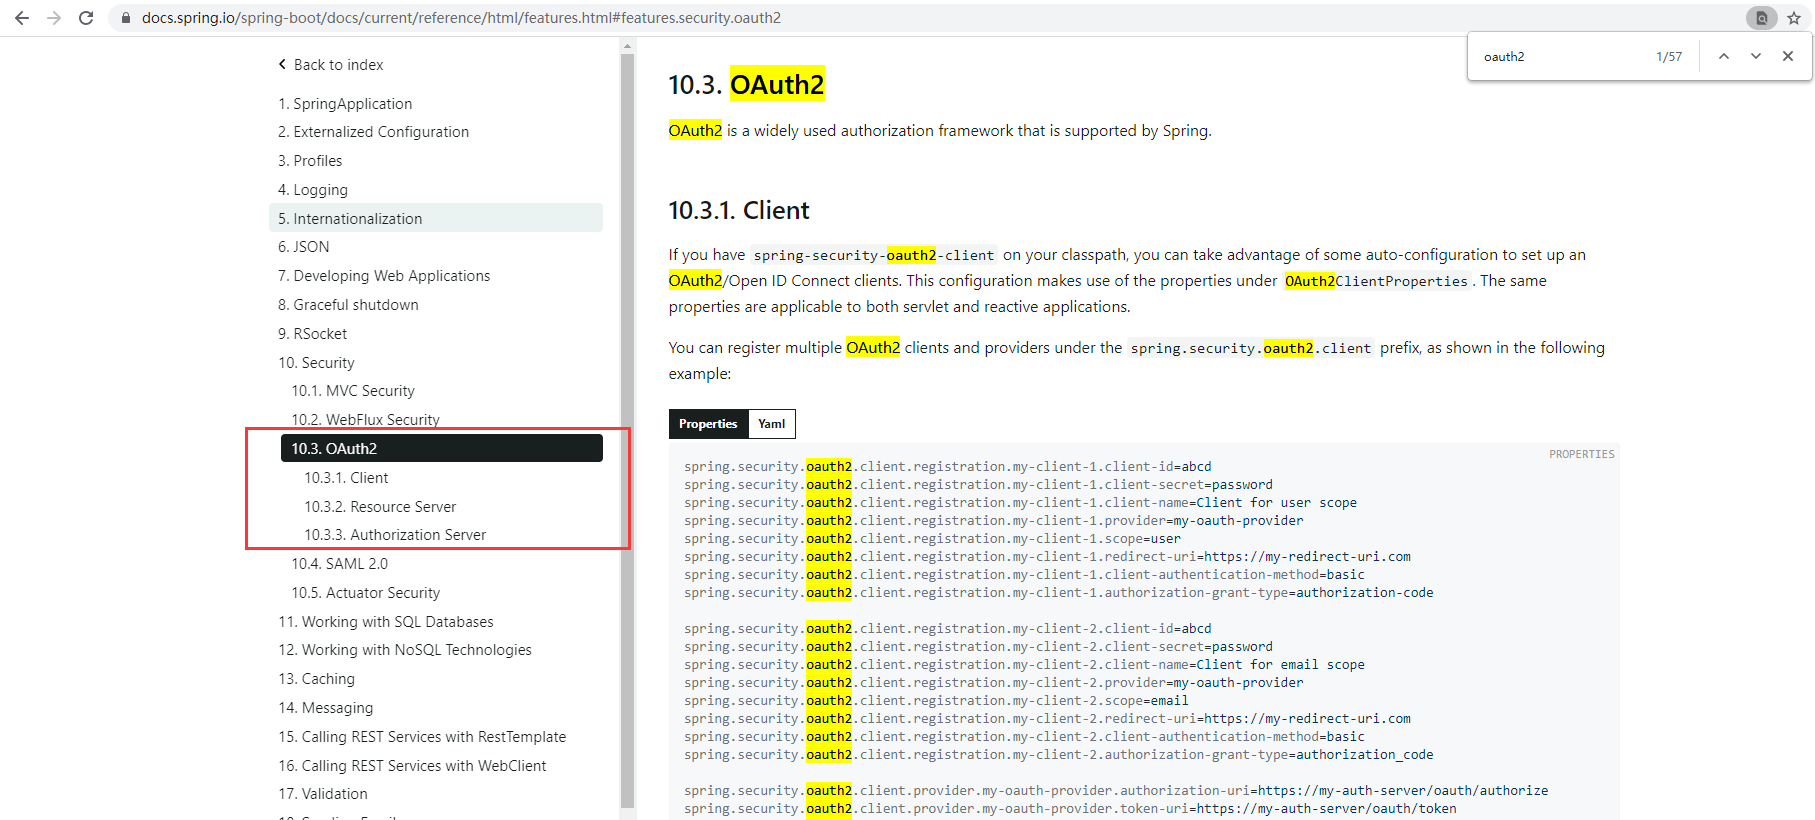Open 2. Externalized Configuration section
This screenshot has height=820, width=1815.
pyautogui.click(x=373, y=132)
